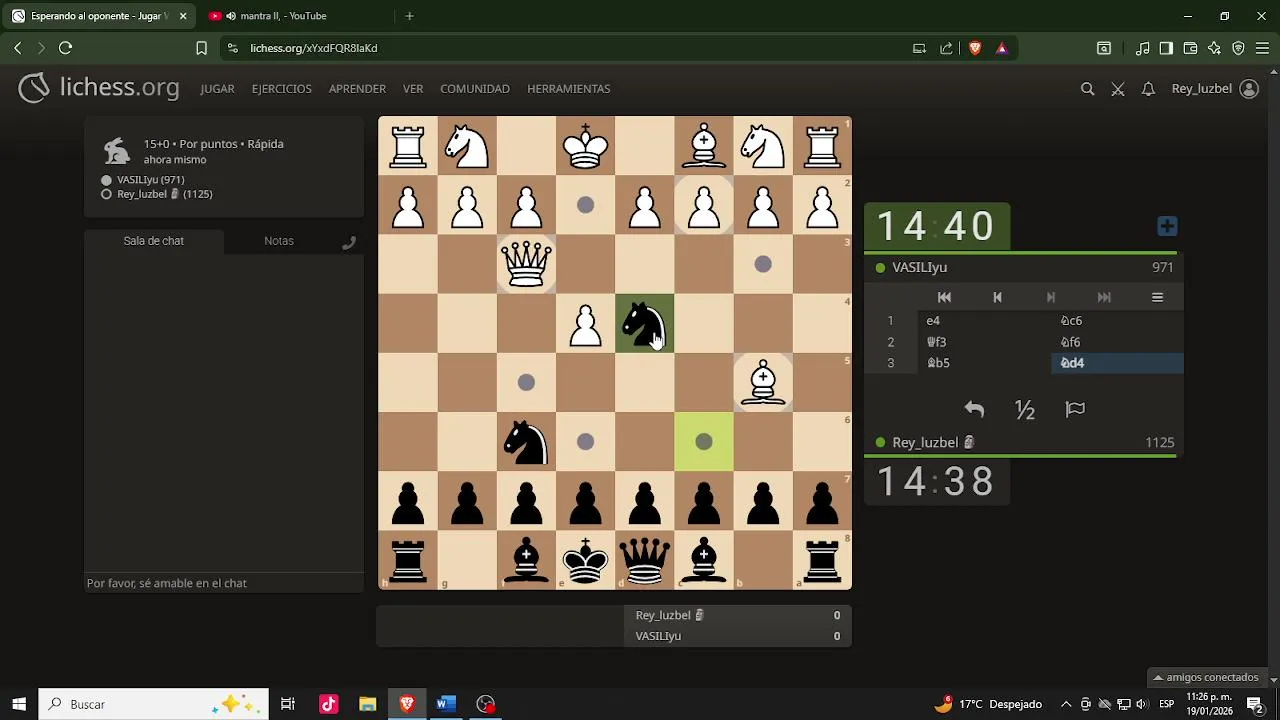Mute audio on the YouTube tab
The width and height of the screenshot is (1280, 720).
coord(231,16)
